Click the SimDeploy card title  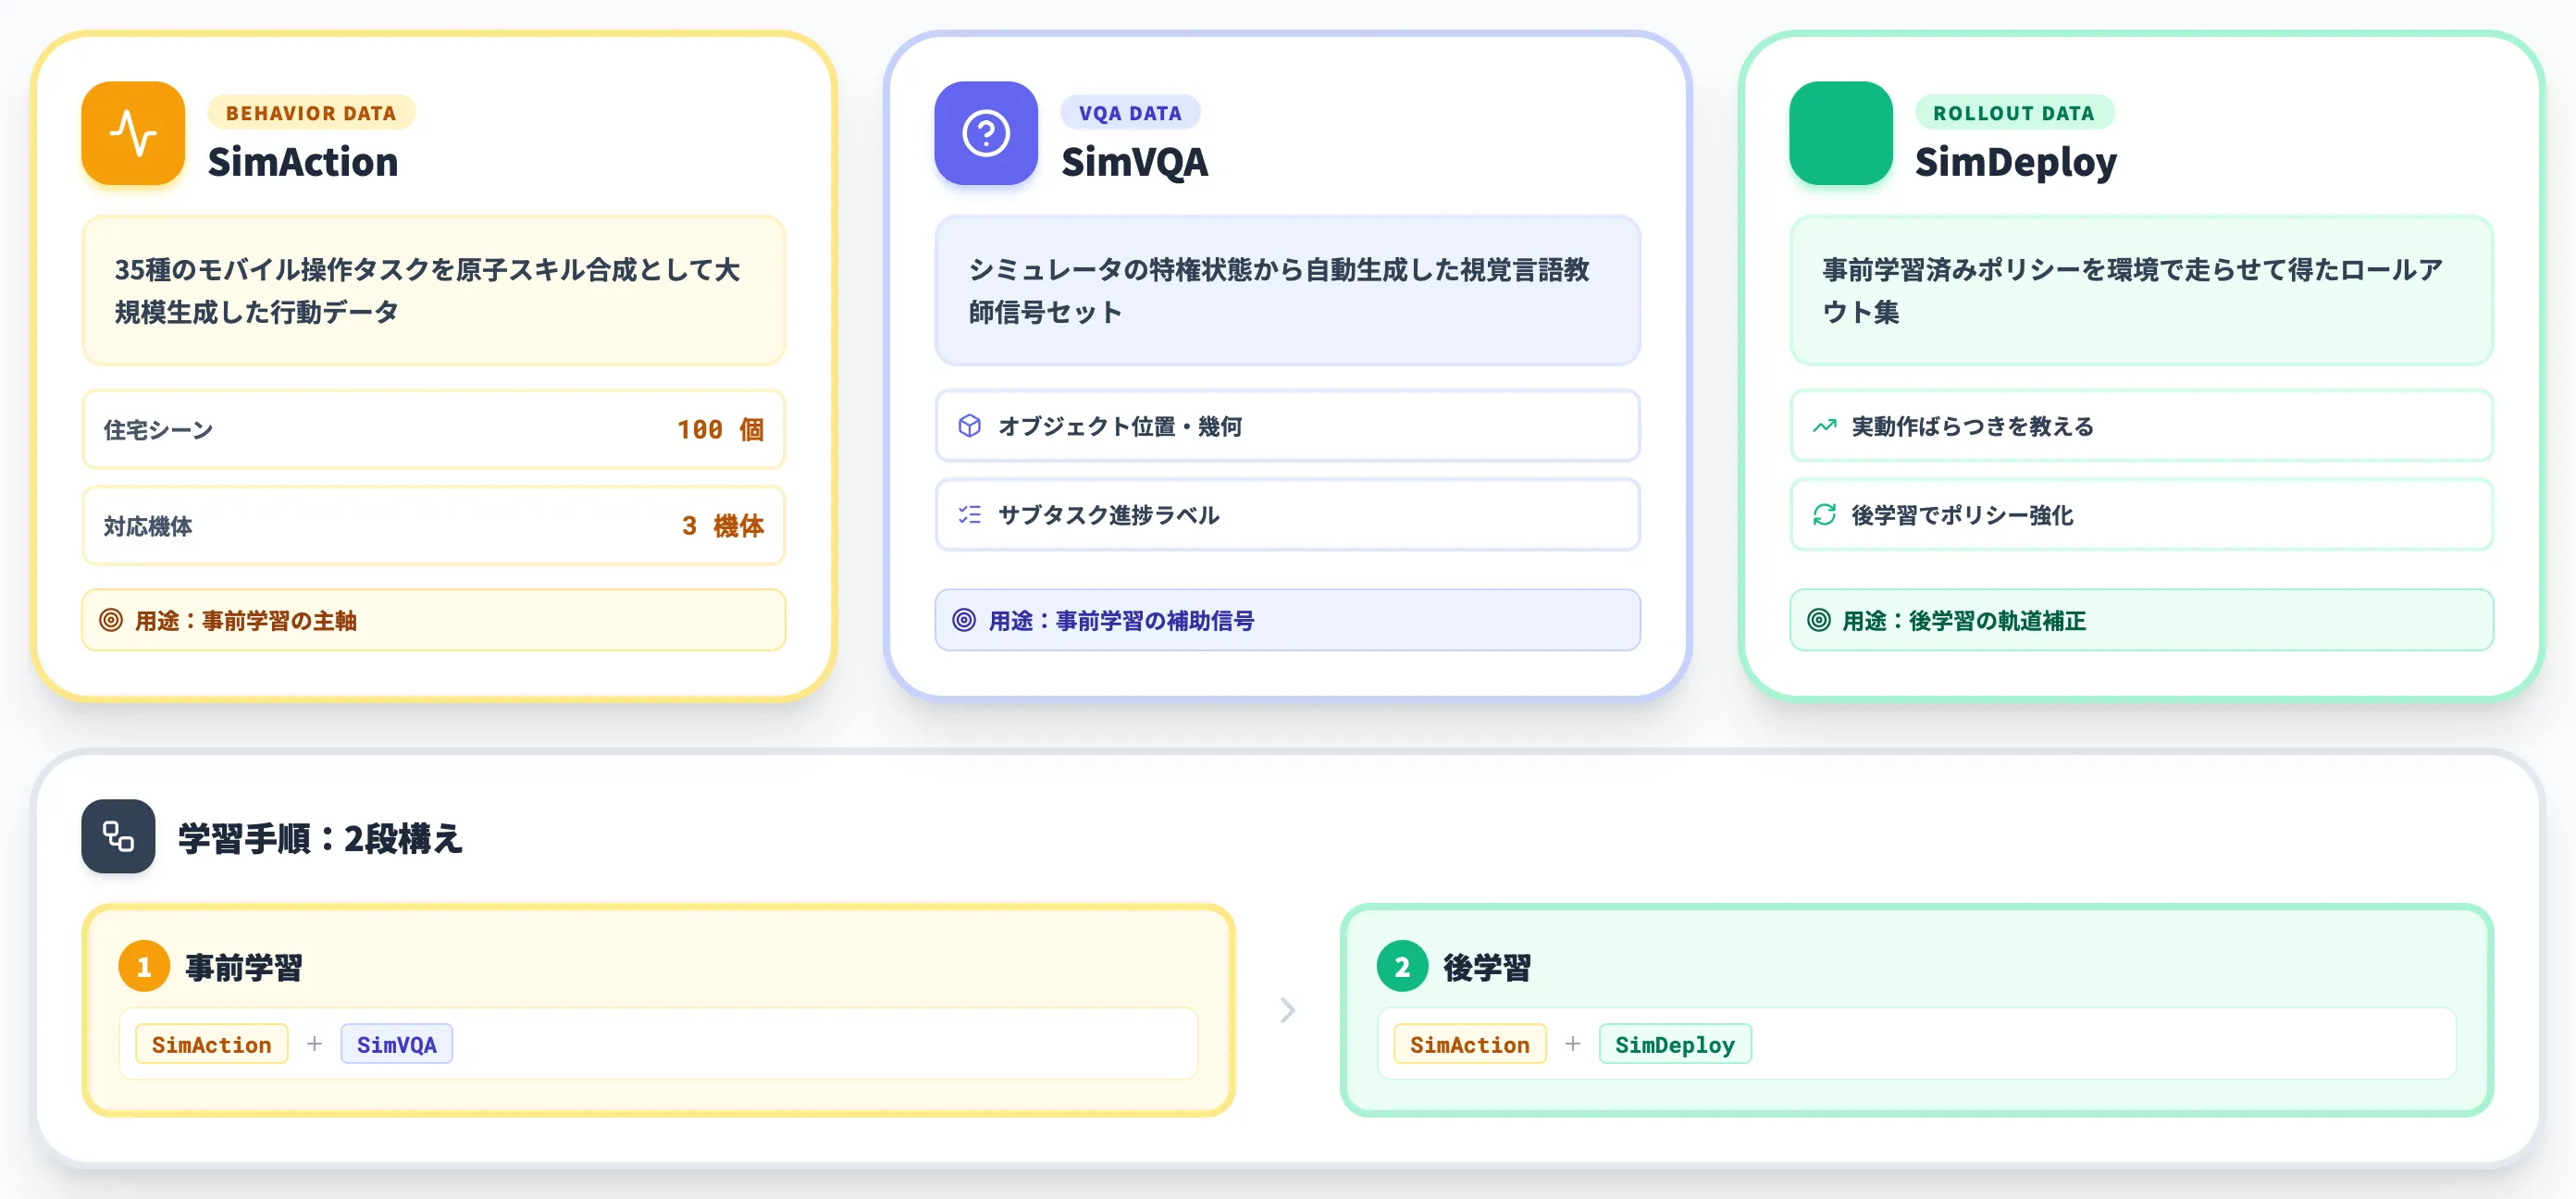[2016, 162]
